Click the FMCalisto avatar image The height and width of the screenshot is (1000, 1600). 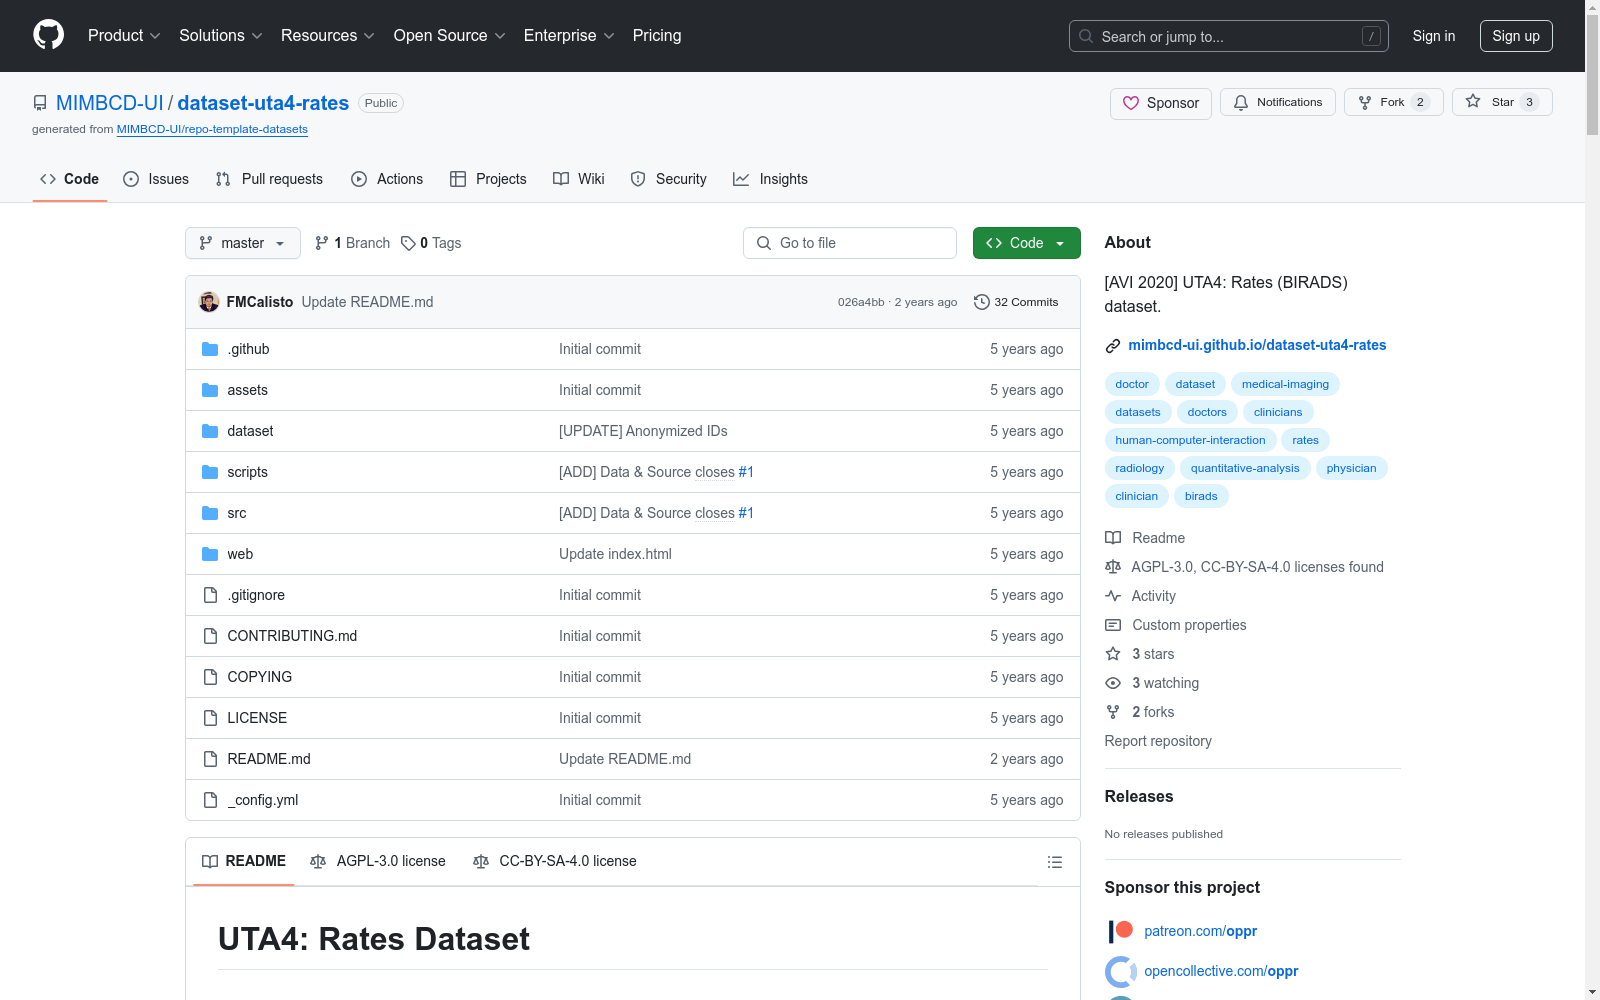pos(209,302)
